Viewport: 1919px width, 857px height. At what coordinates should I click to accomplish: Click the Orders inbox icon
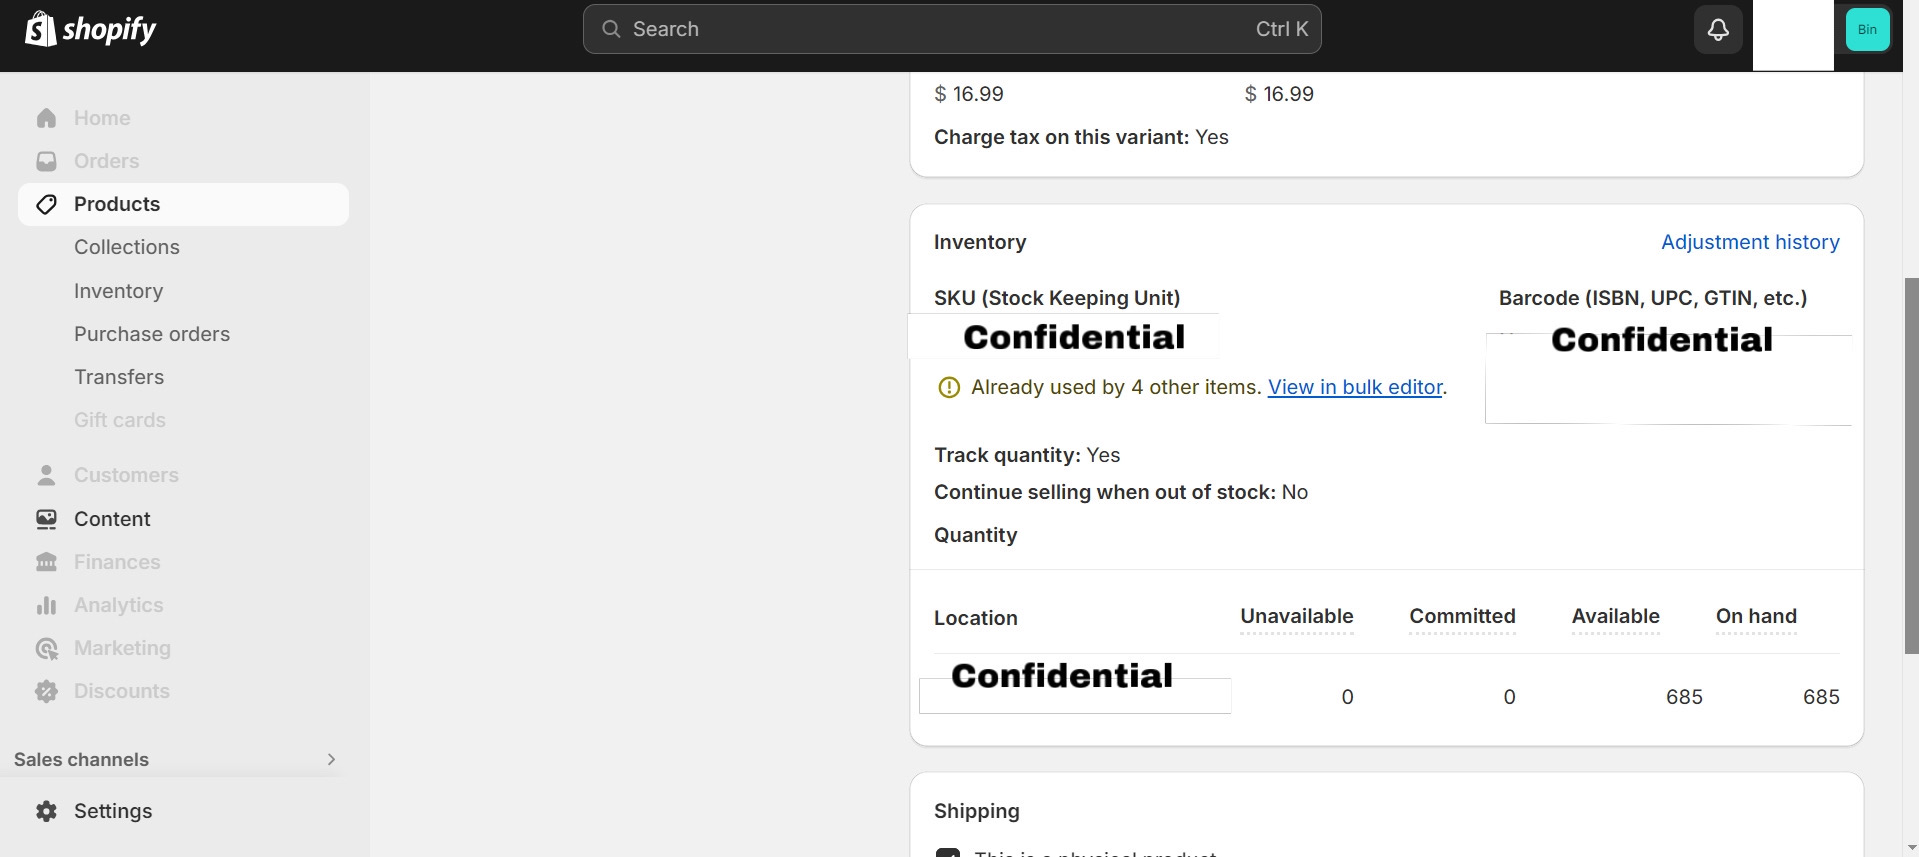[x=46, y=161]
